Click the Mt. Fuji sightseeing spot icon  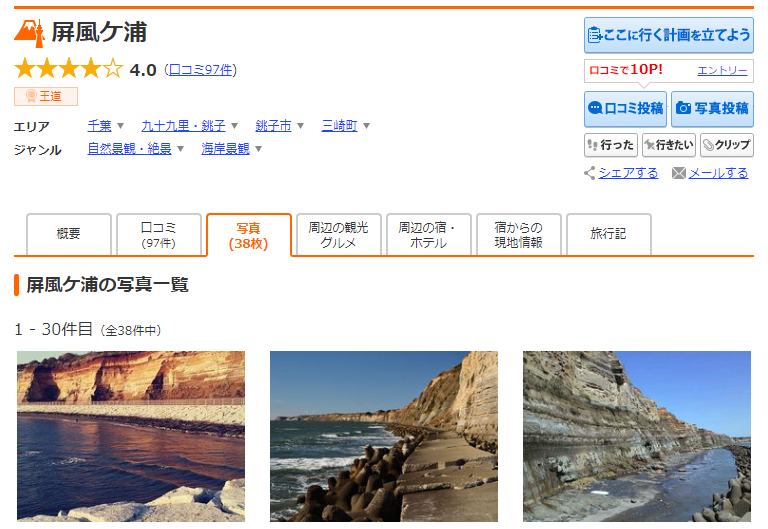coord(29,33)
